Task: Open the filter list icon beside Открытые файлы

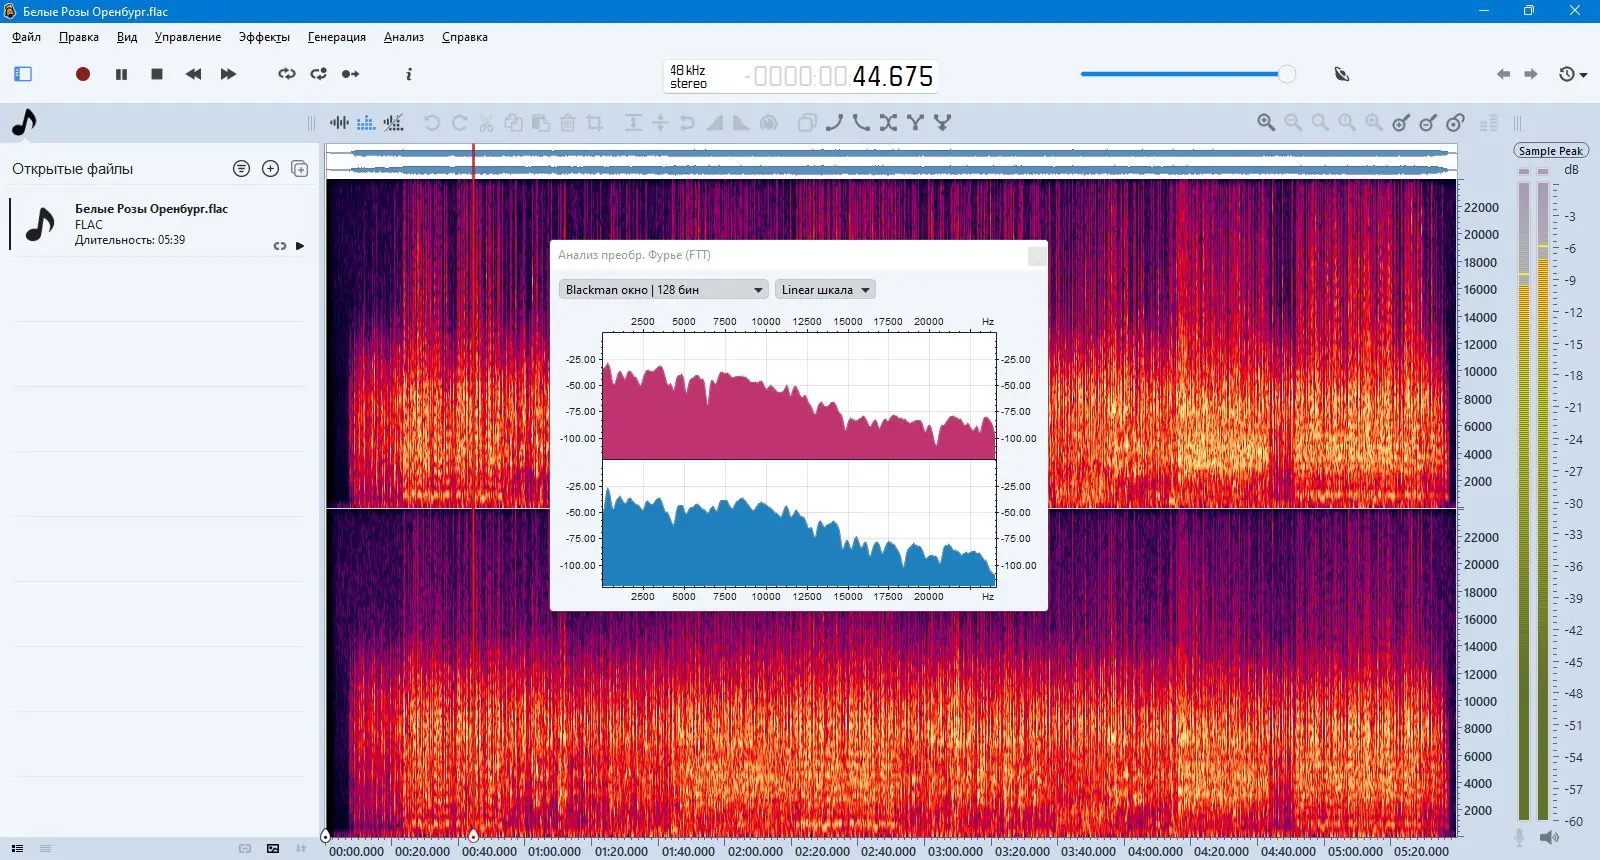Action: point(241,169)
